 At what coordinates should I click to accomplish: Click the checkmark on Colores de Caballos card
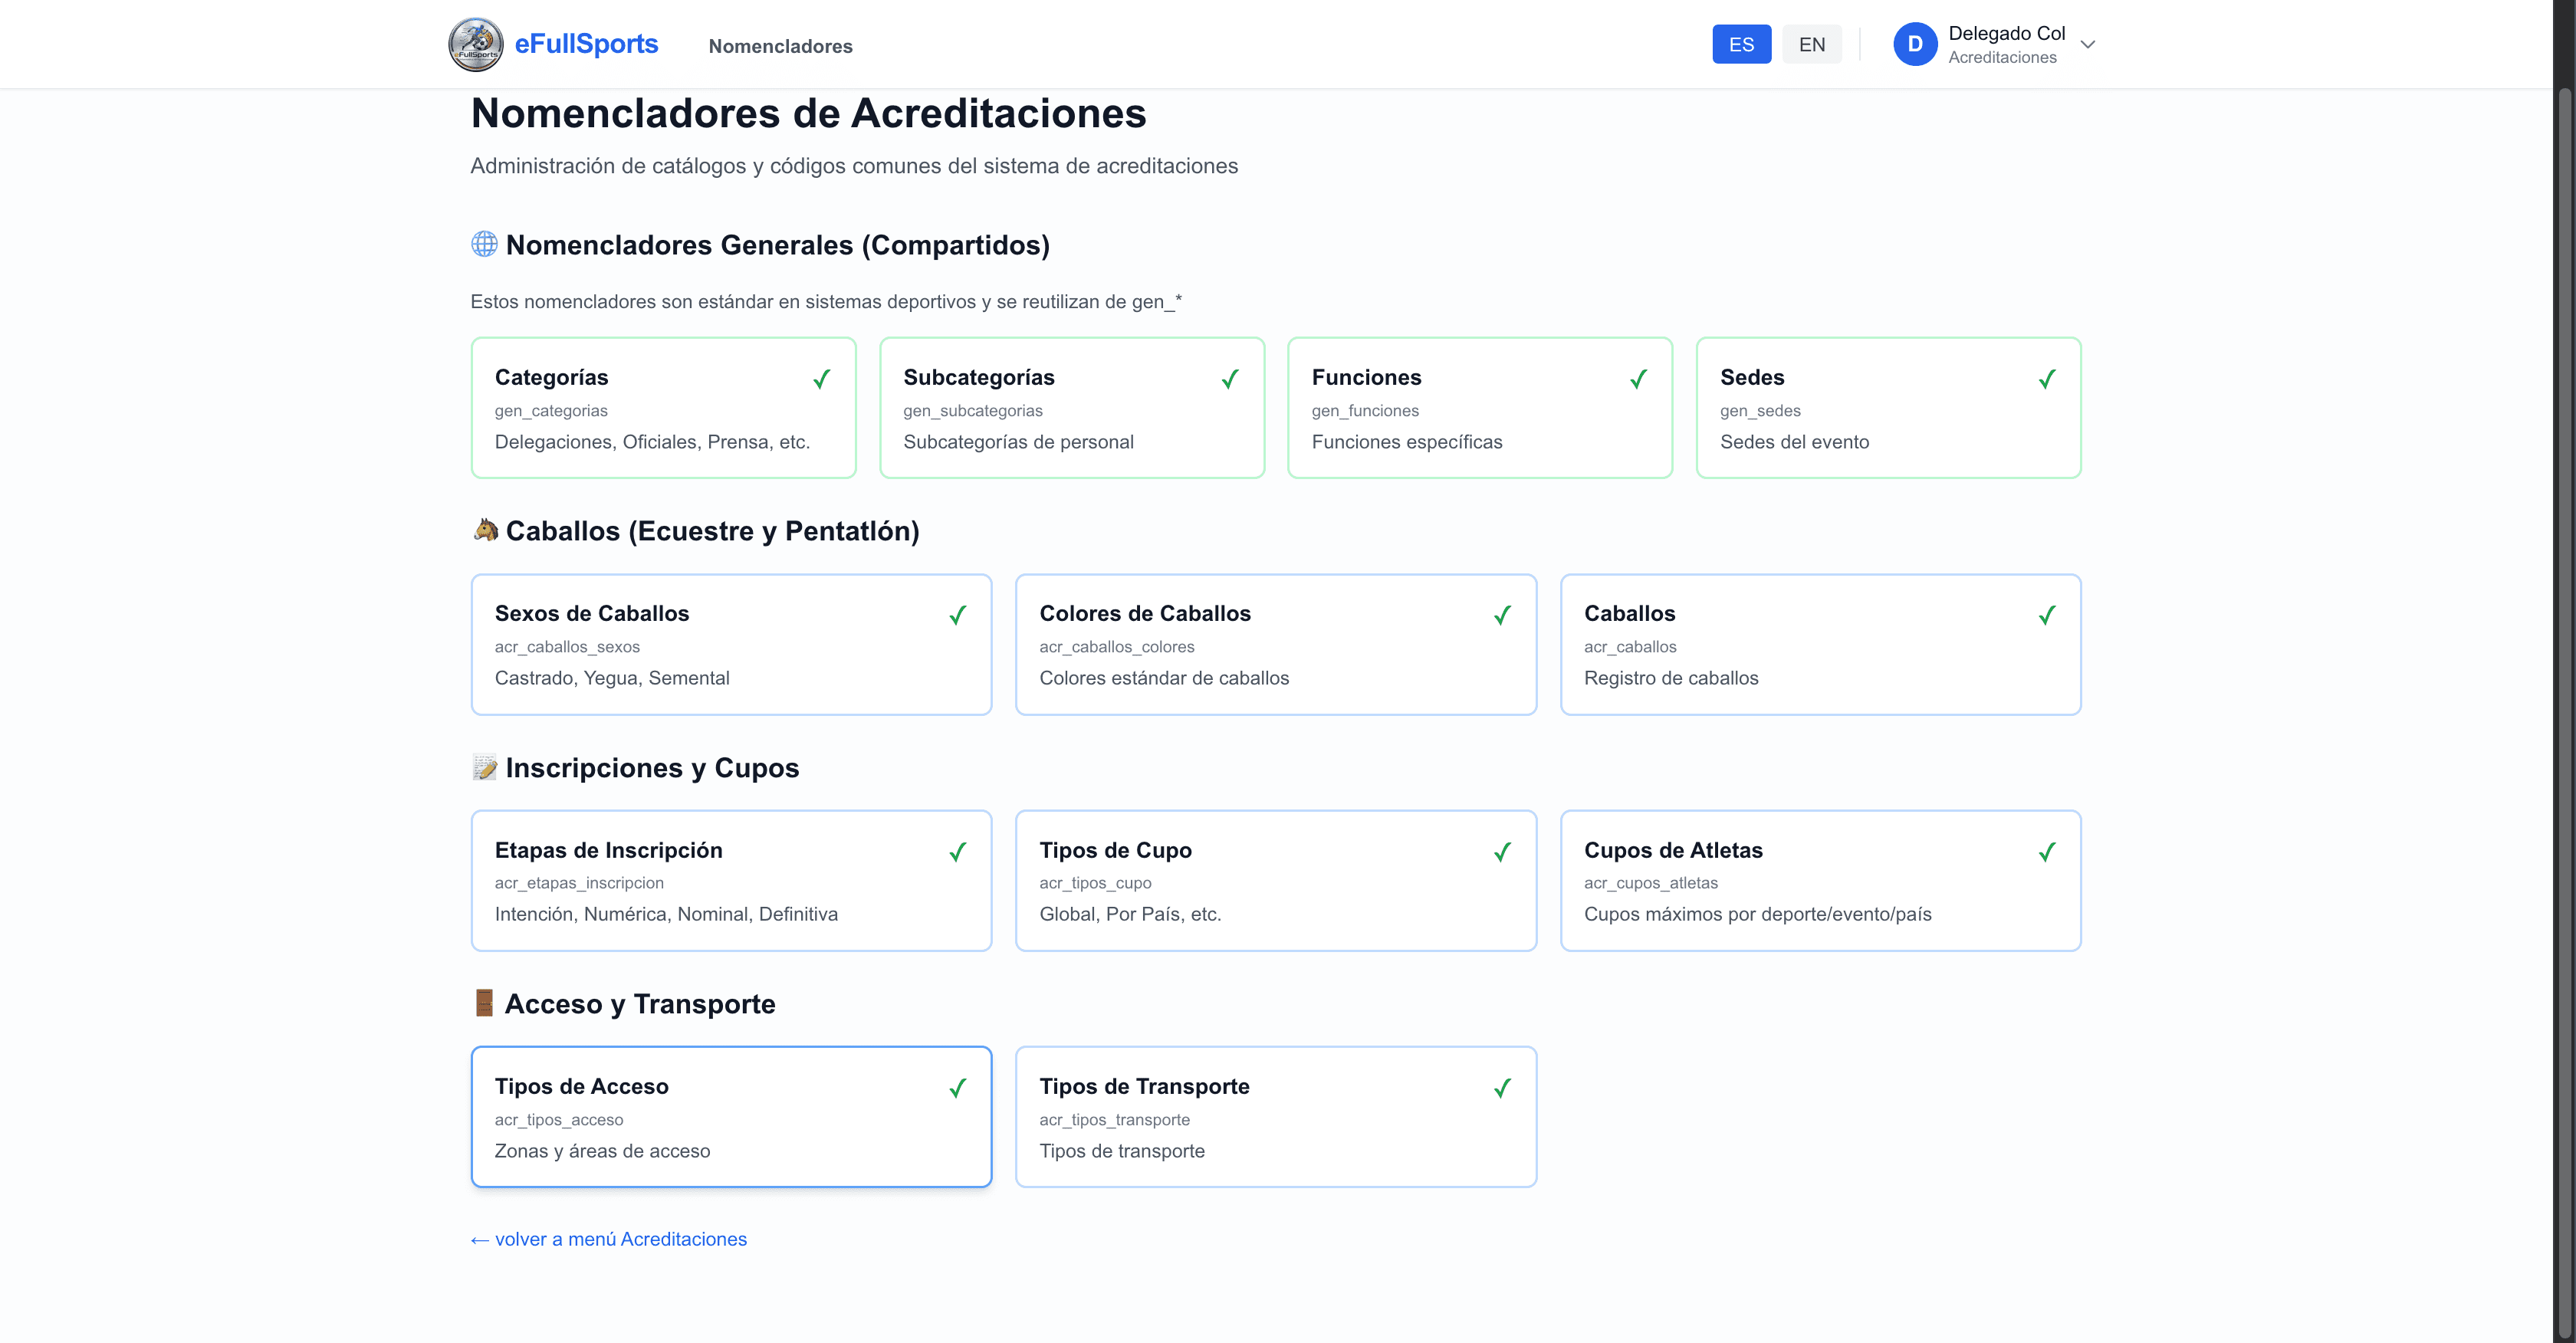1502,615
